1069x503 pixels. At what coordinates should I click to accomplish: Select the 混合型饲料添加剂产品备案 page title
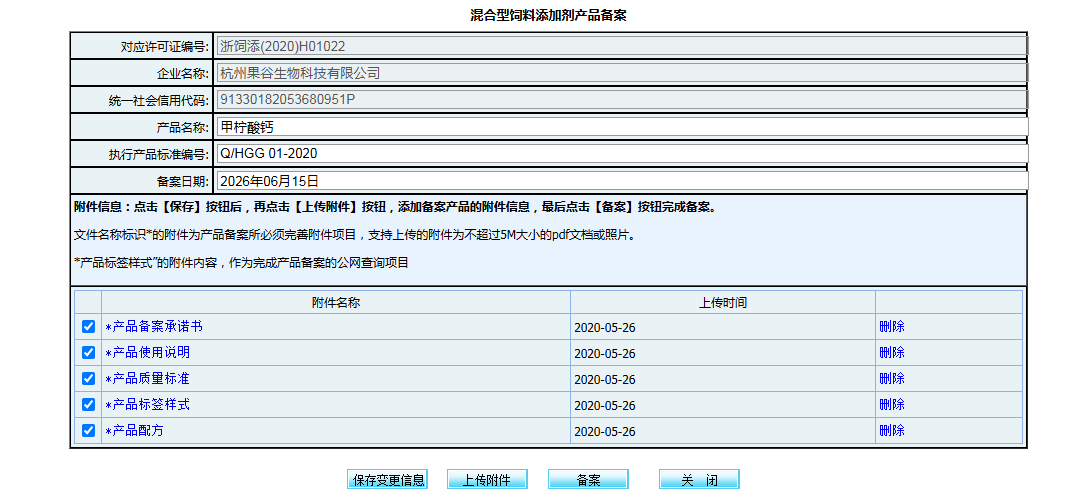548,15
